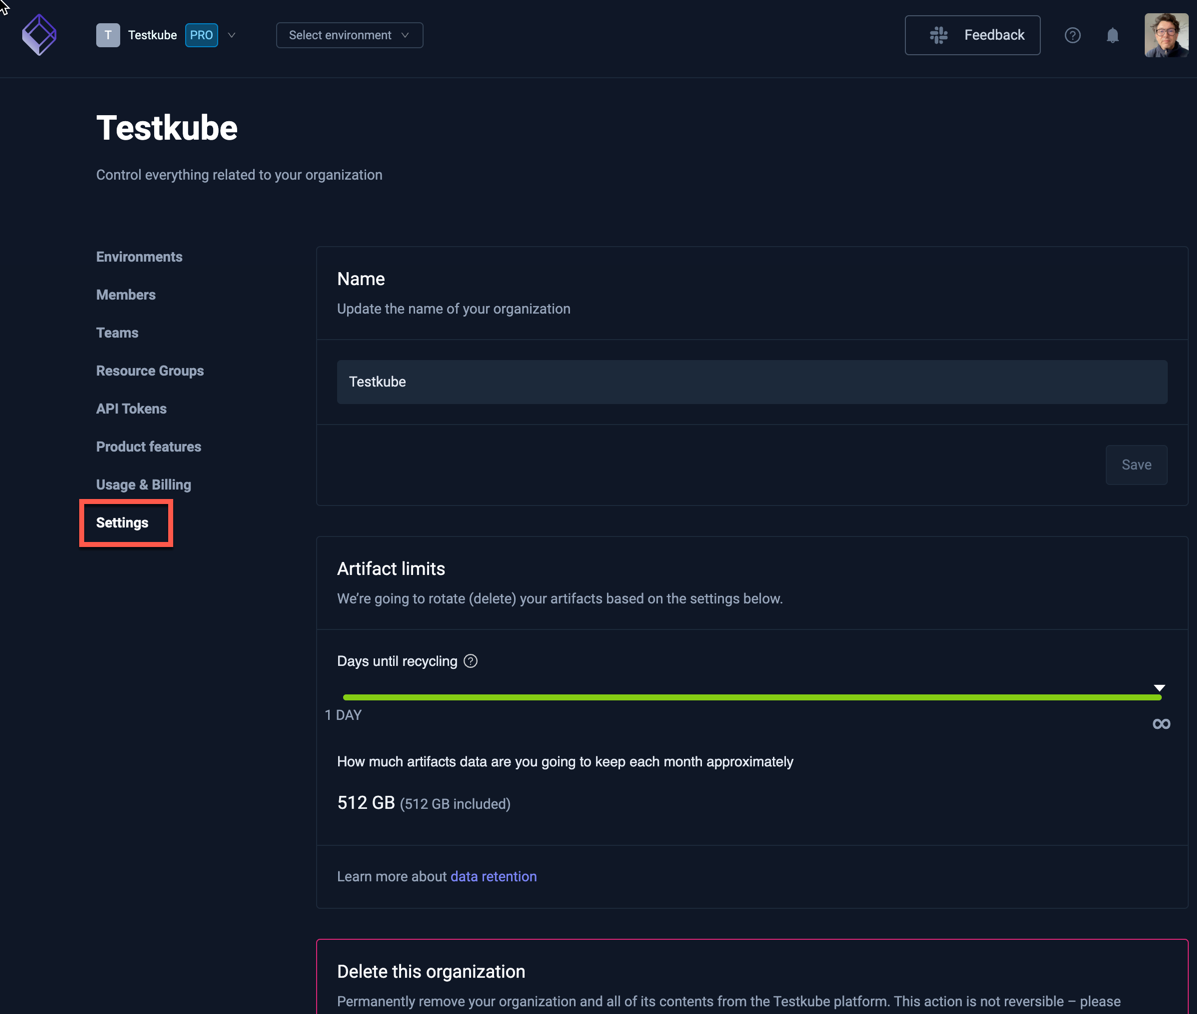Image resolution: width=1197 pixels, height=1014 pixels.
Task: Click the T organization avatar icon
Action: click(x=108, y=35)
